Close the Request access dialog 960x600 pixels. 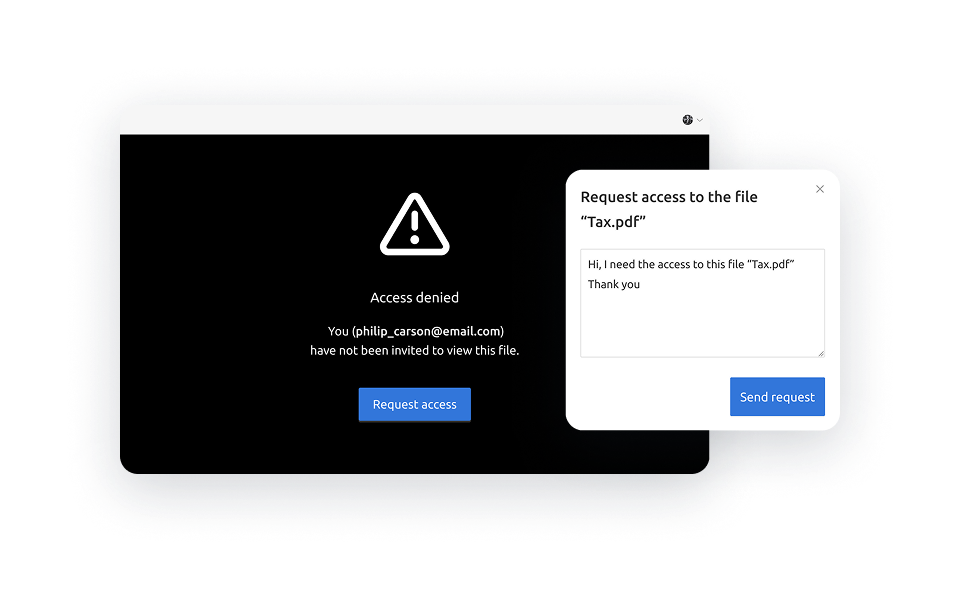820,189
